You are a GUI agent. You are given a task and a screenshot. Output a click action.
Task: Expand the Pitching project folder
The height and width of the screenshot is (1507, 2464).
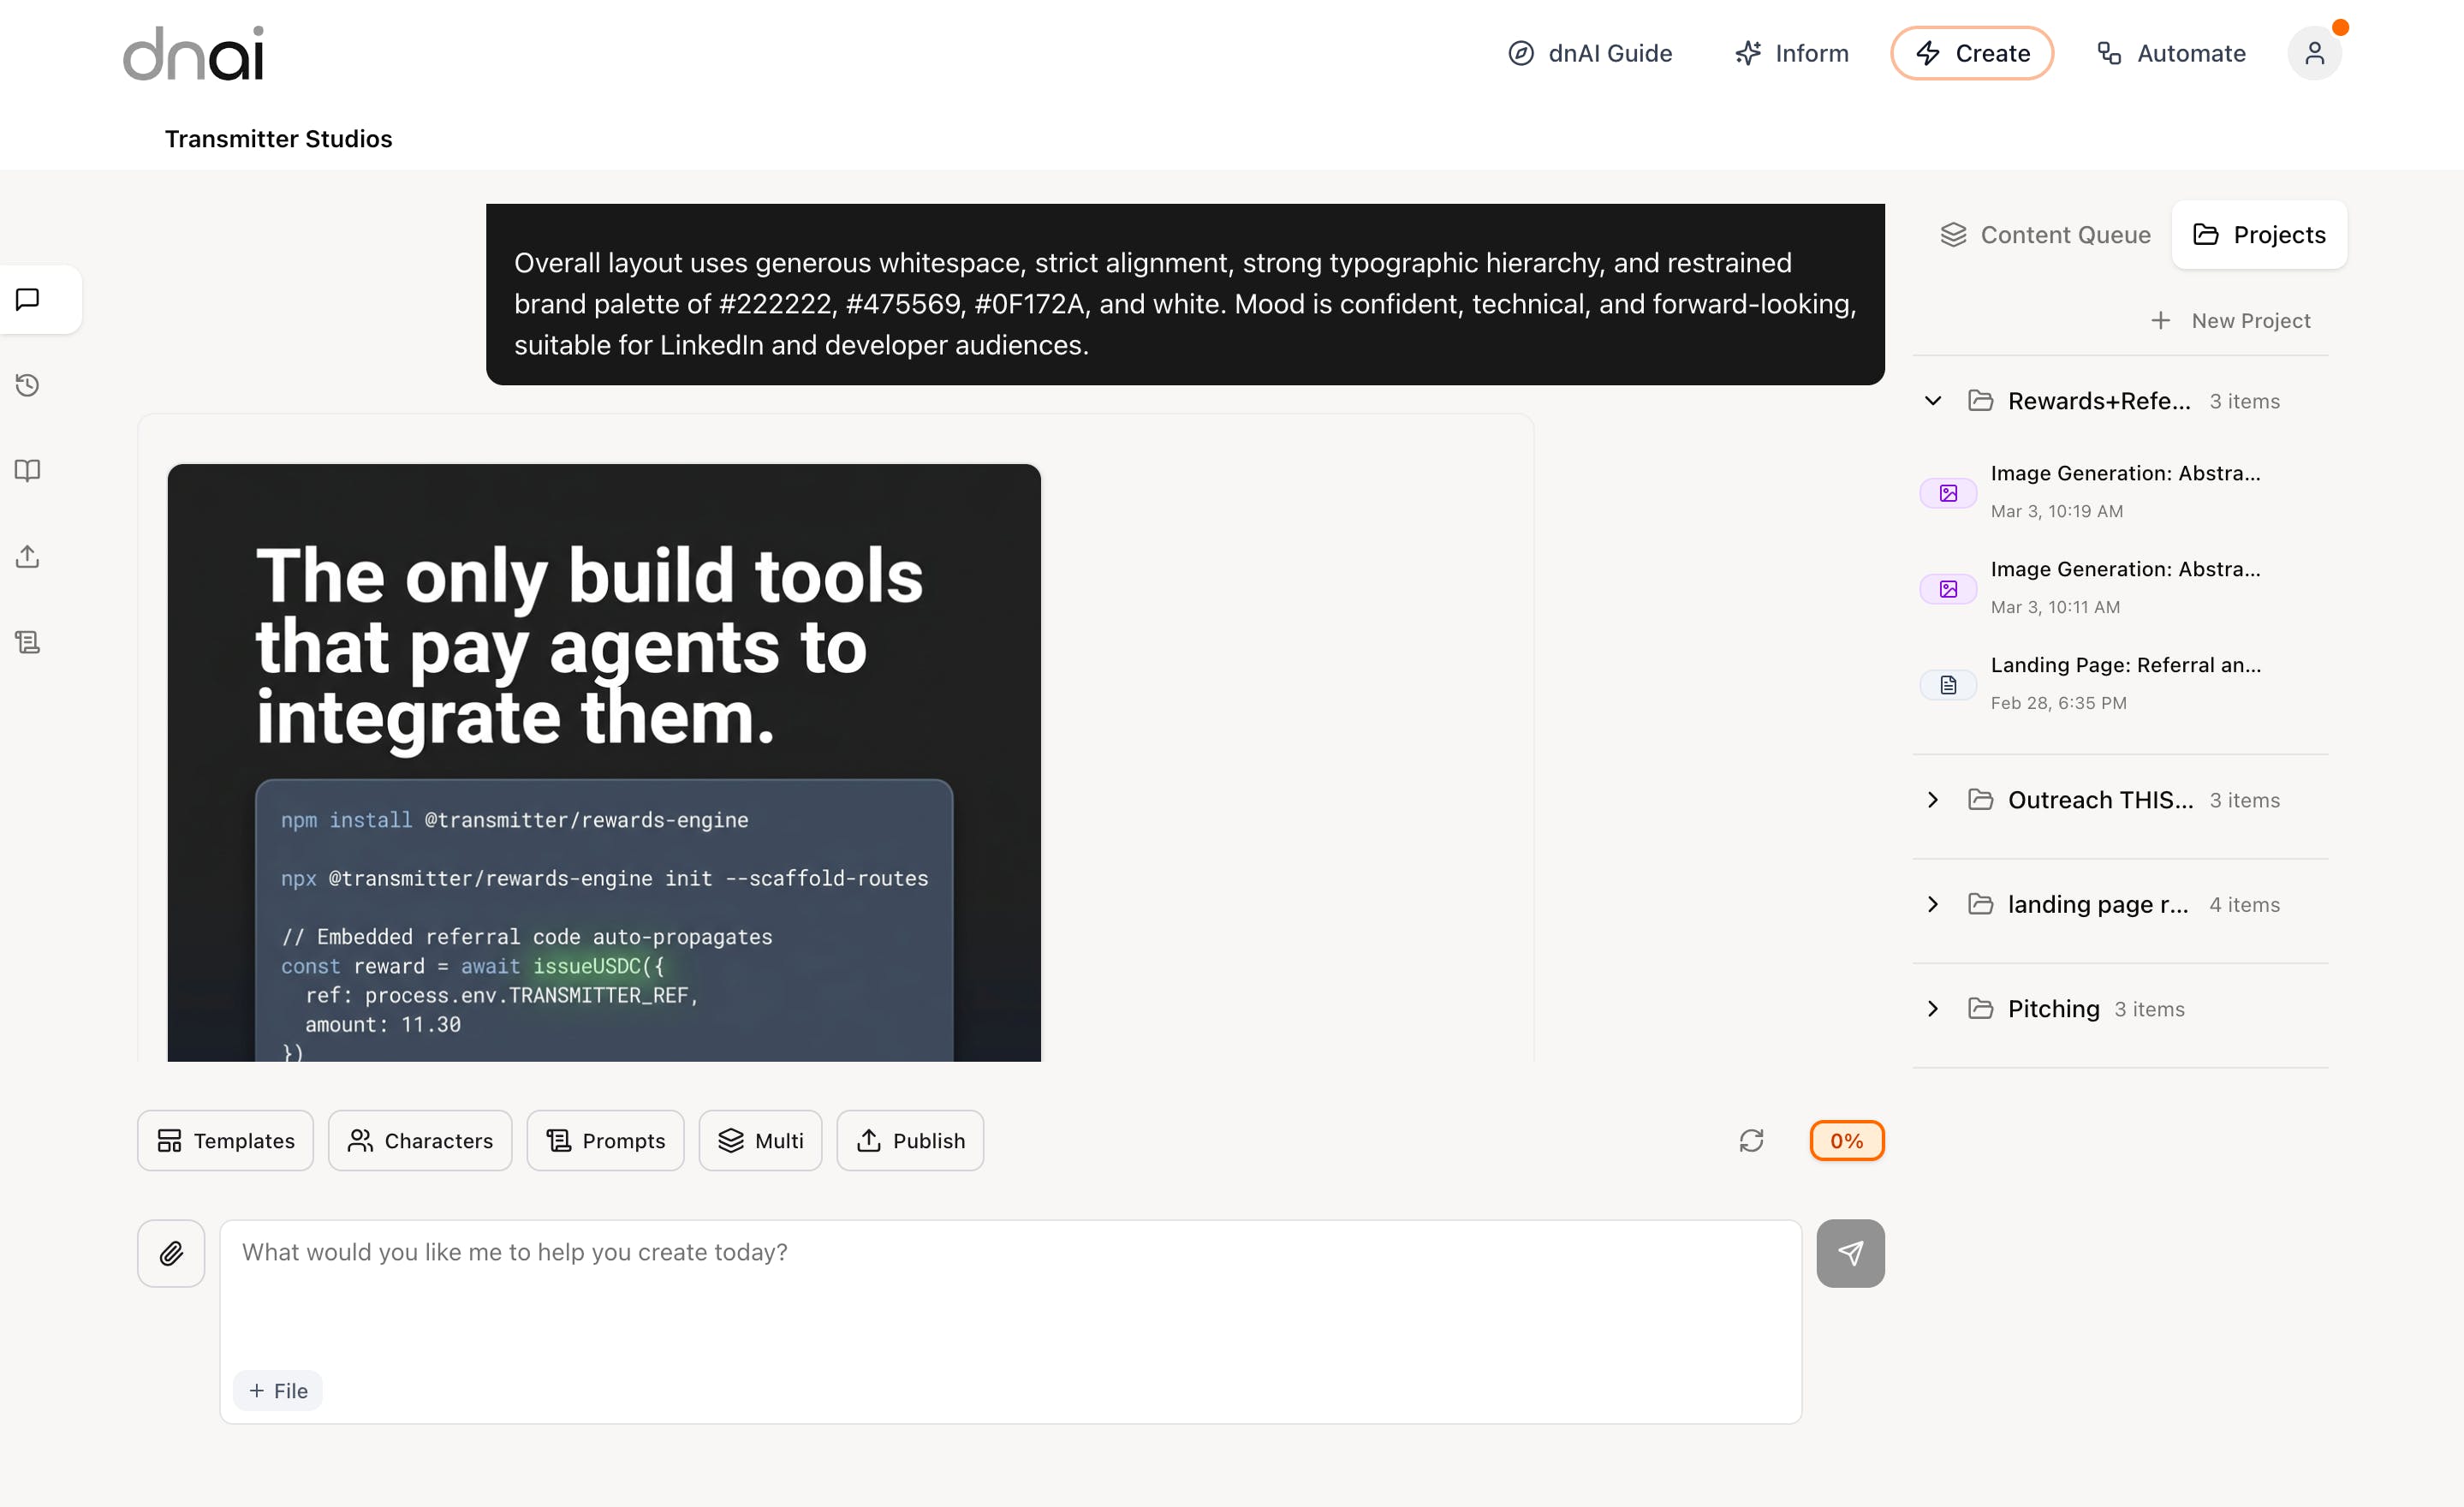coord(1933,1009)
